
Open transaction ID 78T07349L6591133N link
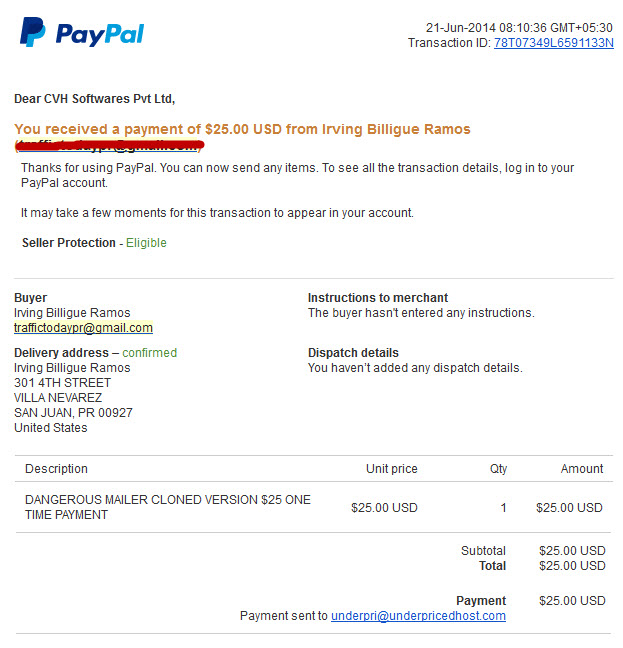point(554,43)
